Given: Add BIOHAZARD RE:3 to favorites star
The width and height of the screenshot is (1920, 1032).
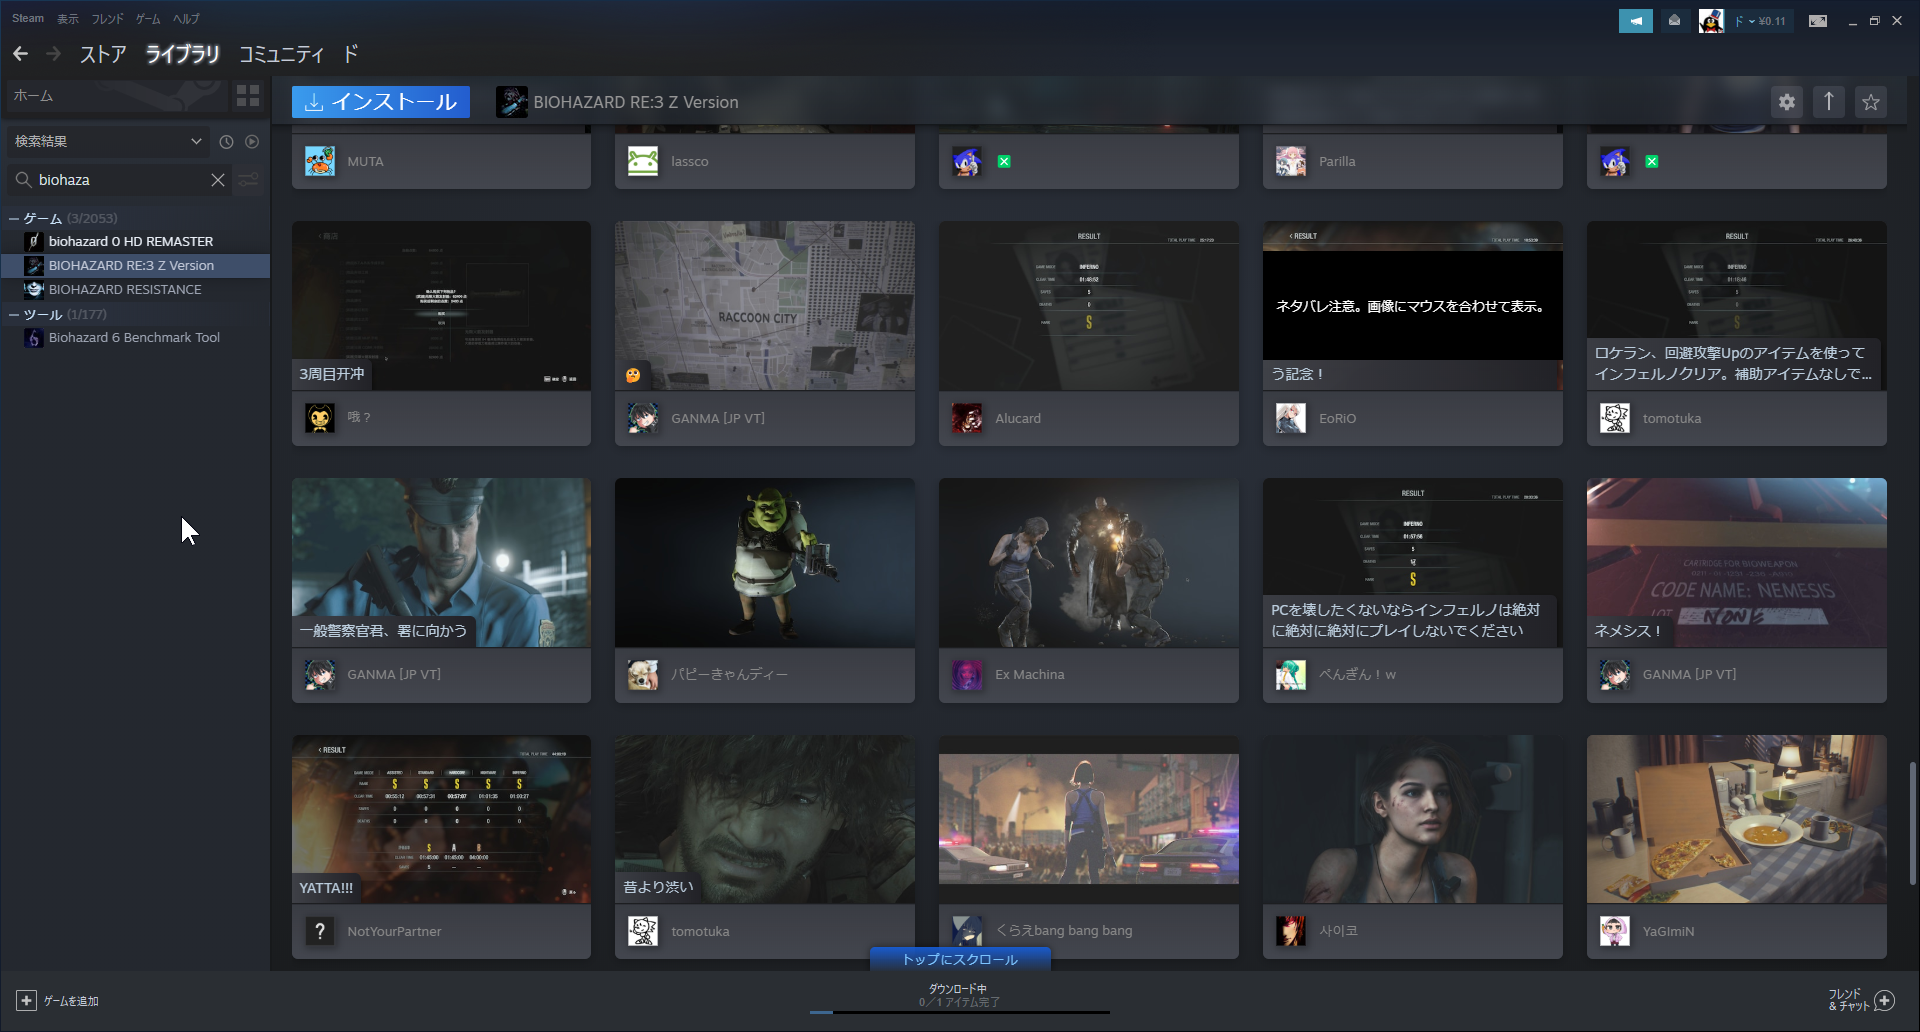Looking at the screenshot, I should tap(1871, 101).
